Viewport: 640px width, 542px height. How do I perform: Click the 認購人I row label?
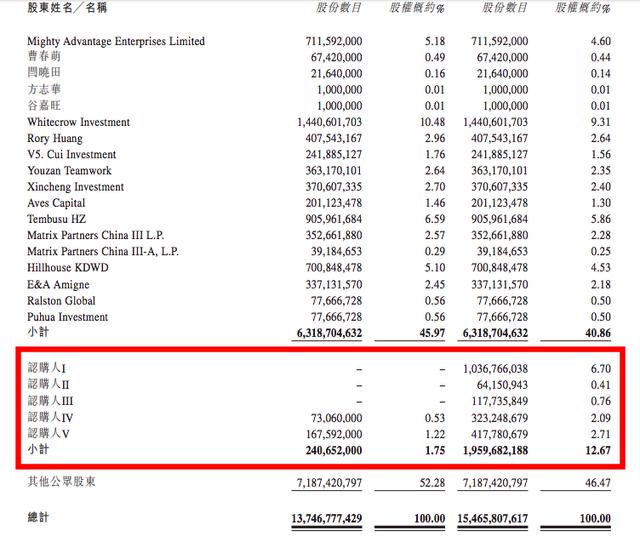click(x=47, y=368)
